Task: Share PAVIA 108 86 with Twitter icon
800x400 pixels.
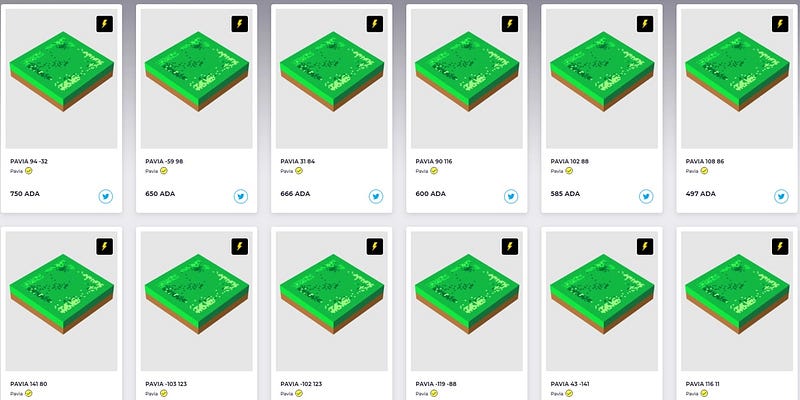Action: pos(781,196)
